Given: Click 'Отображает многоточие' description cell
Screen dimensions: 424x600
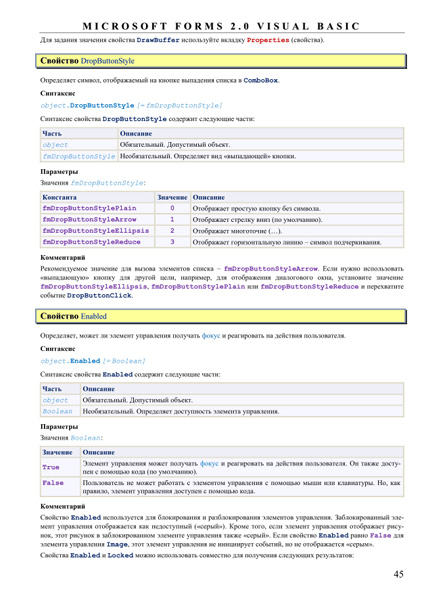Looking at the screenshot, I should (x=297, y=231).
